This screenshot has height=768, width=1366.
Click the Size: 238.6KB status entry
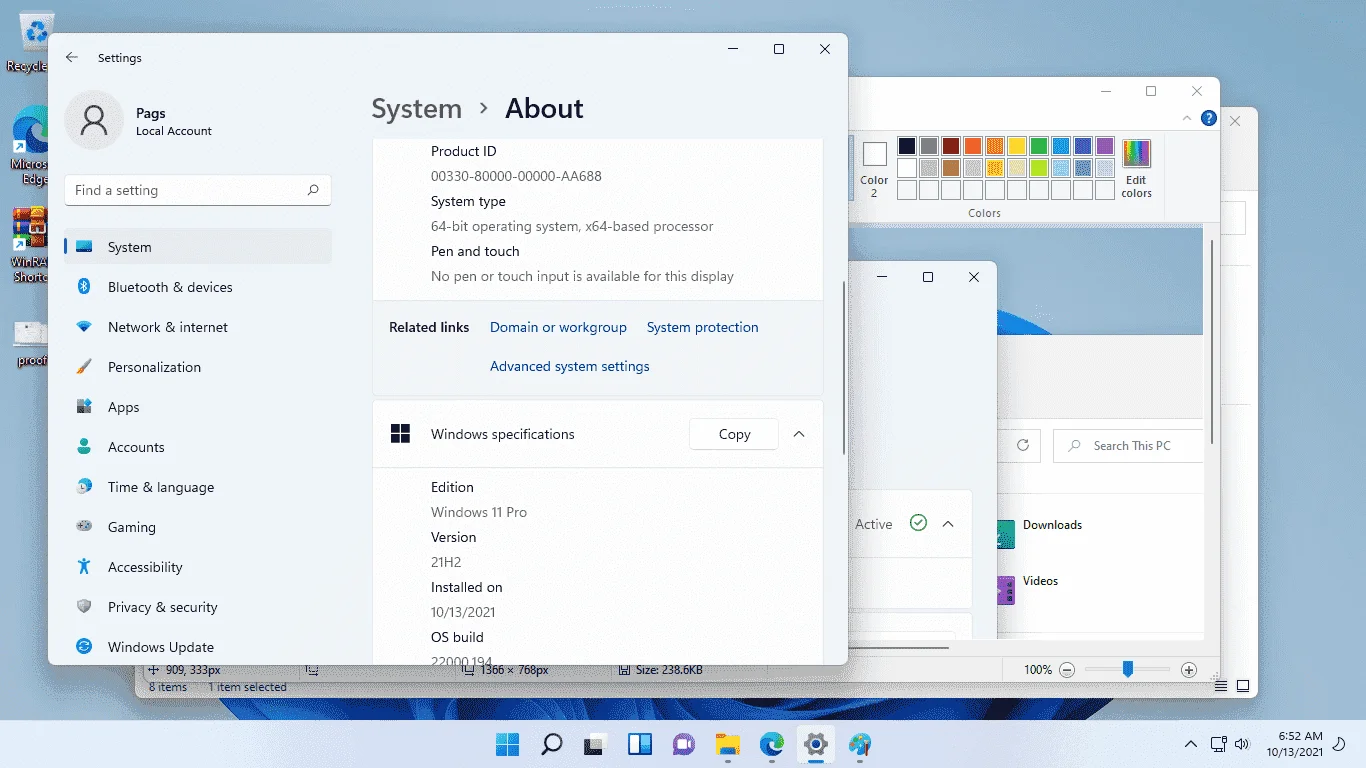(661, 670)
